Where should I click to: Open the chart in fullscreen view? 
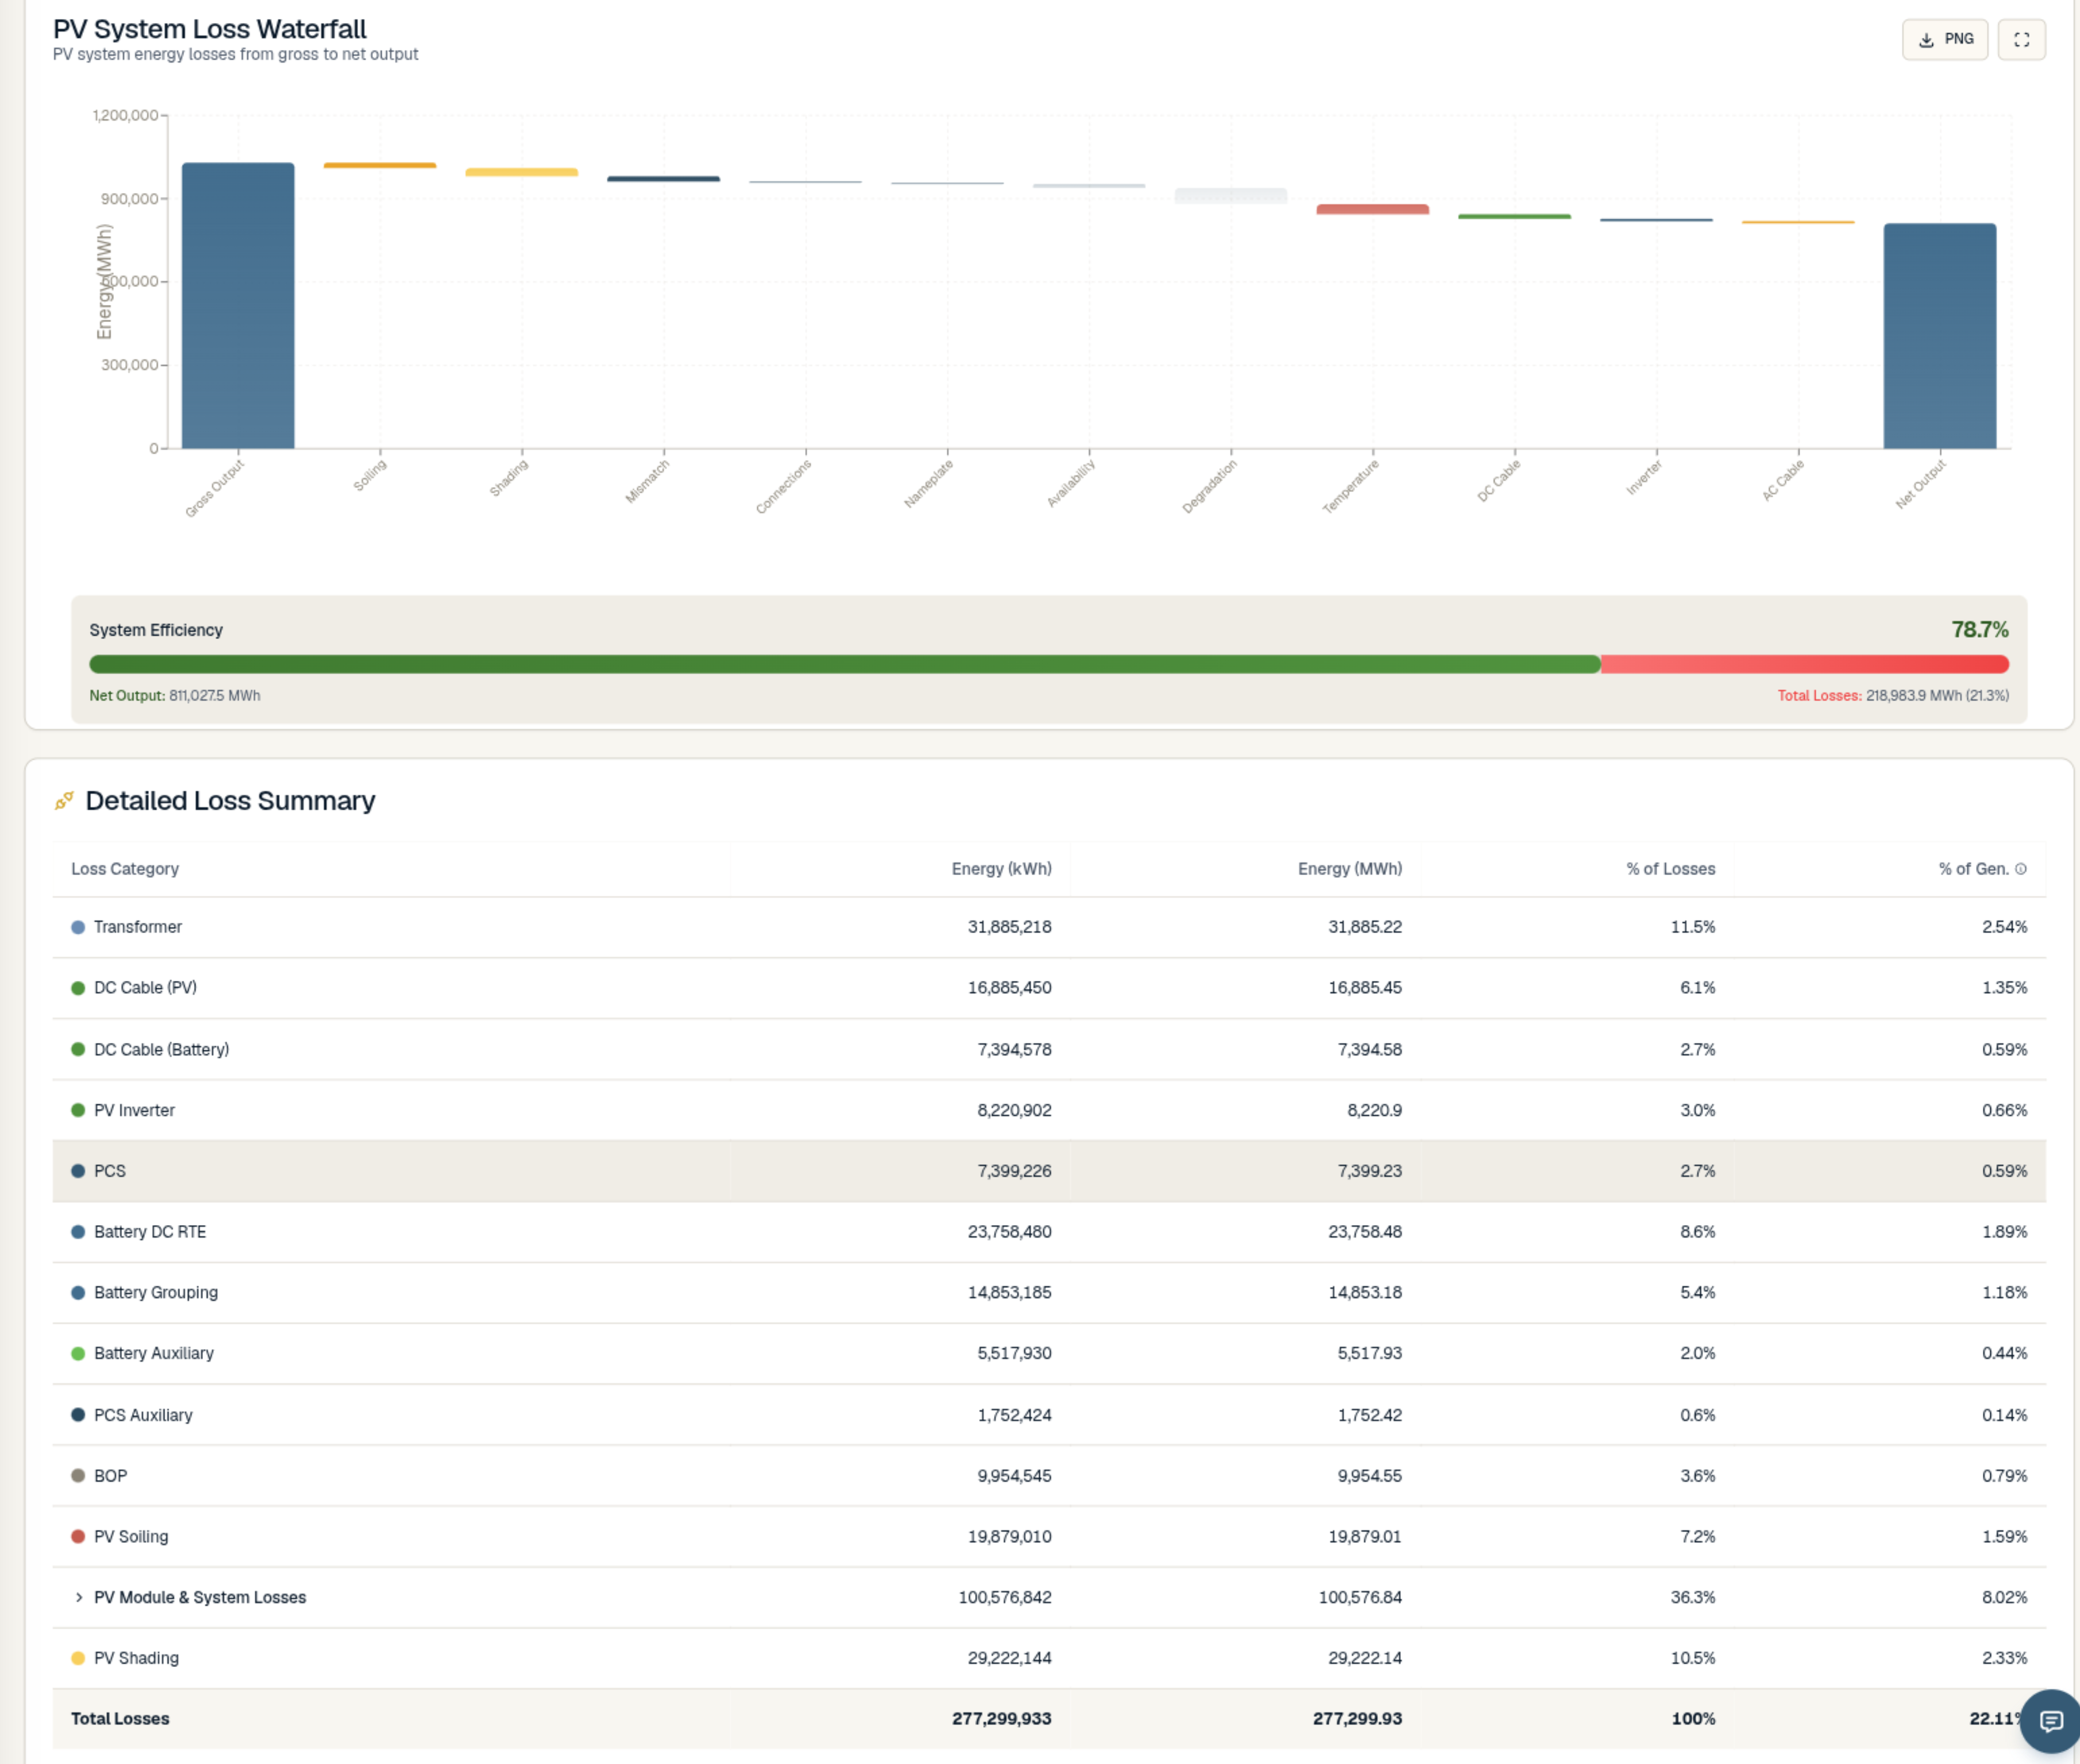2021,39
